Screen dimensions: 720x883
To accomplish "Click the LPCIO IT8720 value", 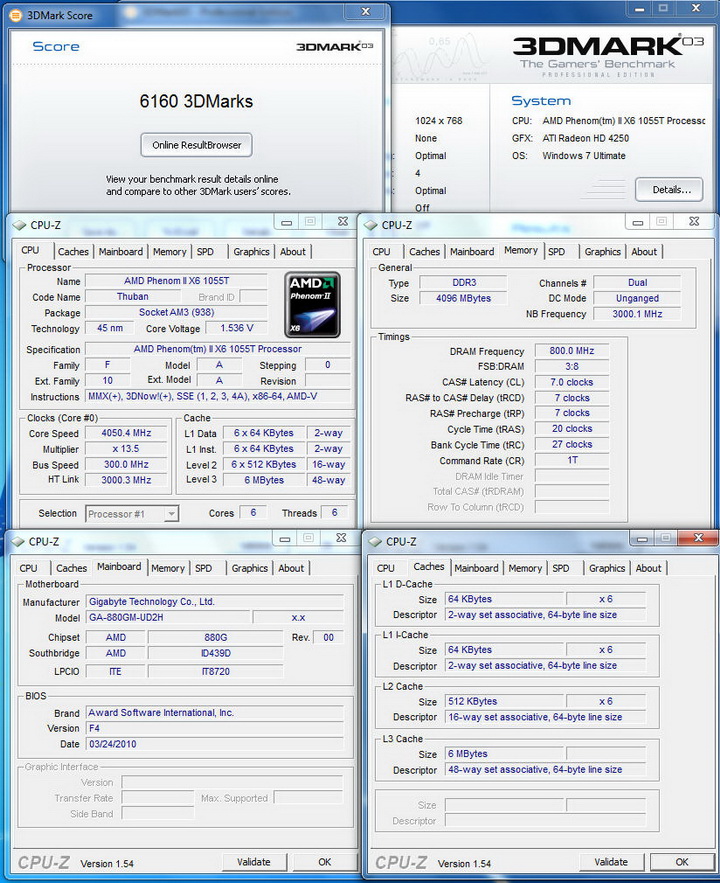I will point(216,671).
